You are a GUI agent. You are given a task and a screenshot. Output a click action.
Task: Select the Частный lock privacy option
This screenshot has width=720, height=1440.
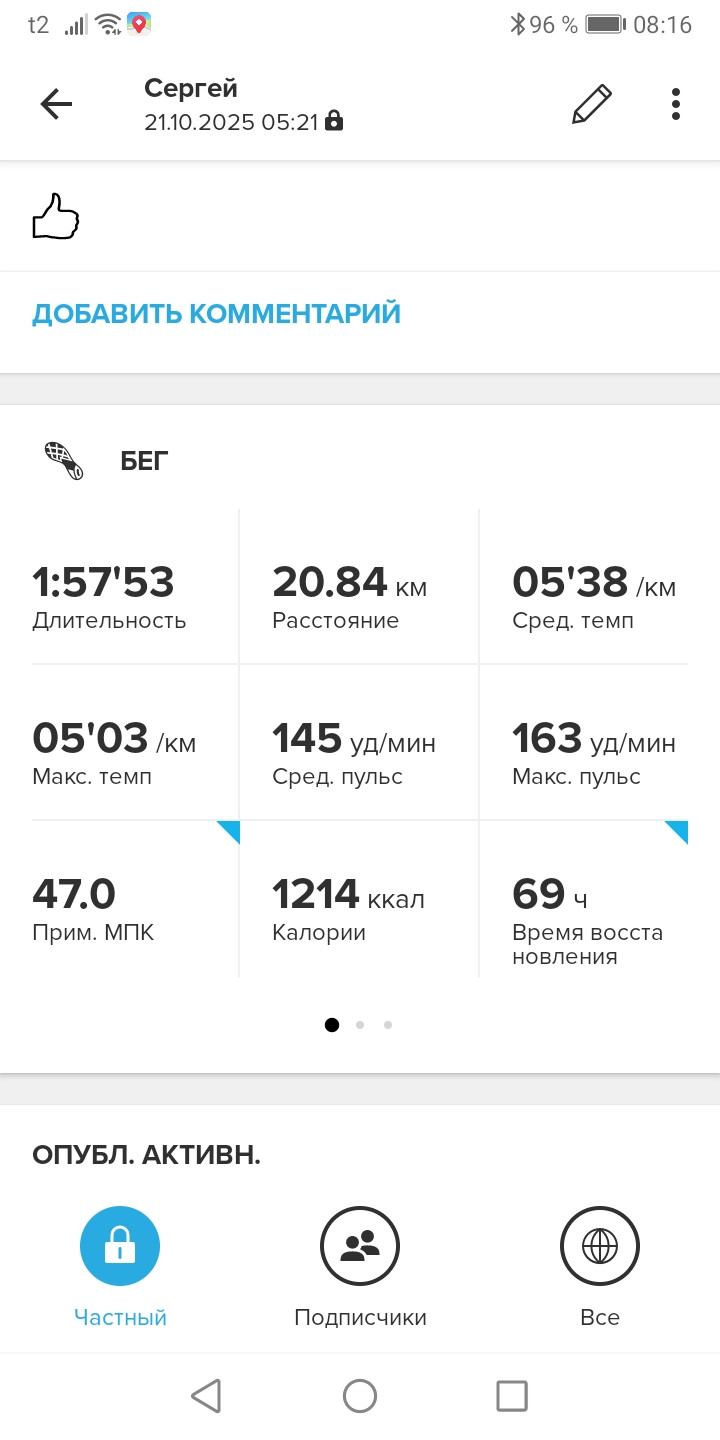[x=120, y=1246]
